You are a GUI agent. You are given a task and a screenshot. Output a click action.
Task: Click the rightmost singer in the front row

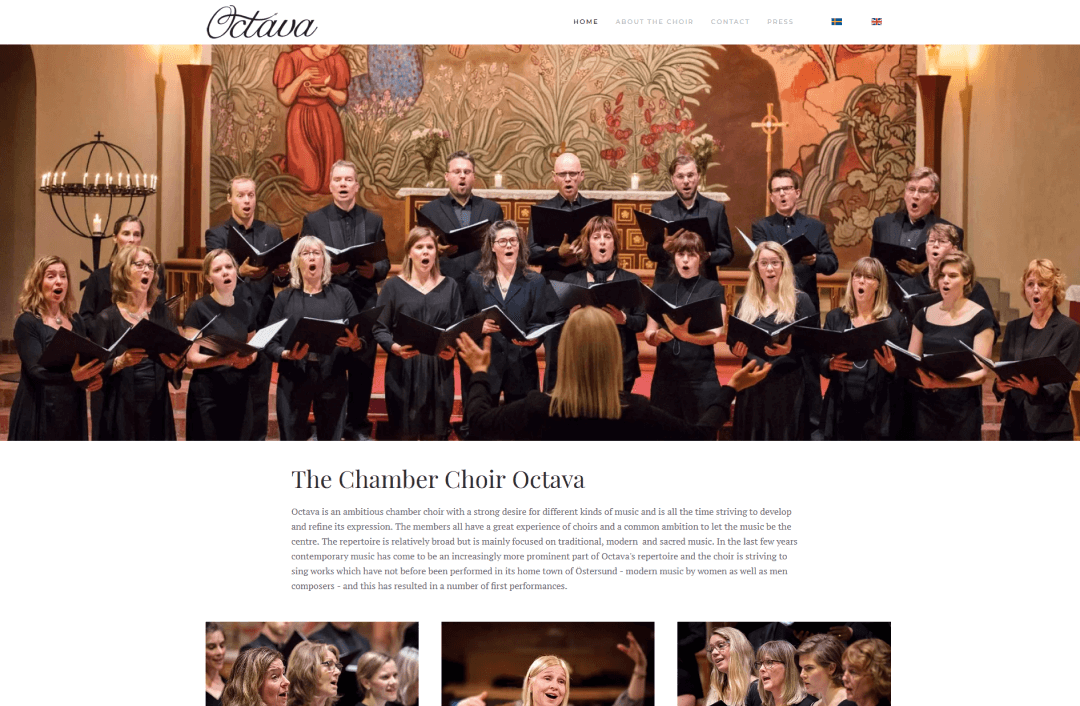[x=1037, y=350]
